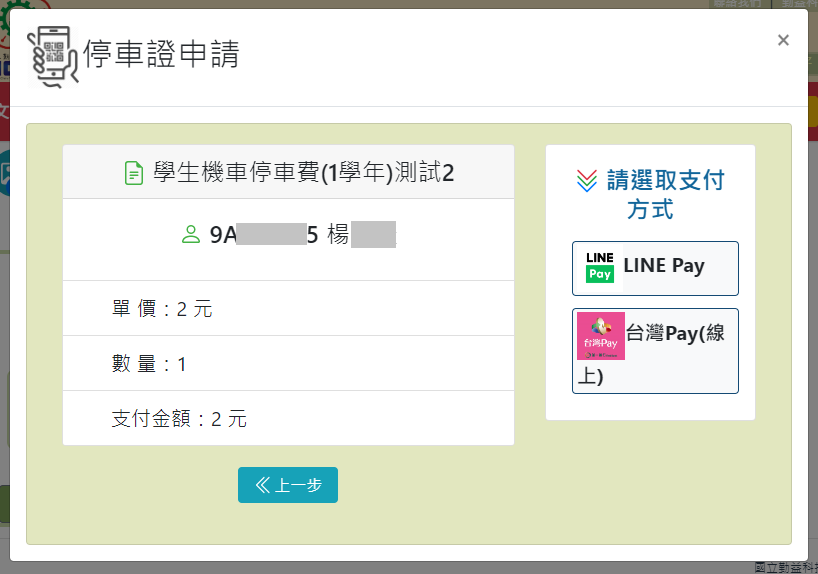Viewport: 818px width, 574px height.
Task: Click the double chevron down icon
Action: click(586, 181)
